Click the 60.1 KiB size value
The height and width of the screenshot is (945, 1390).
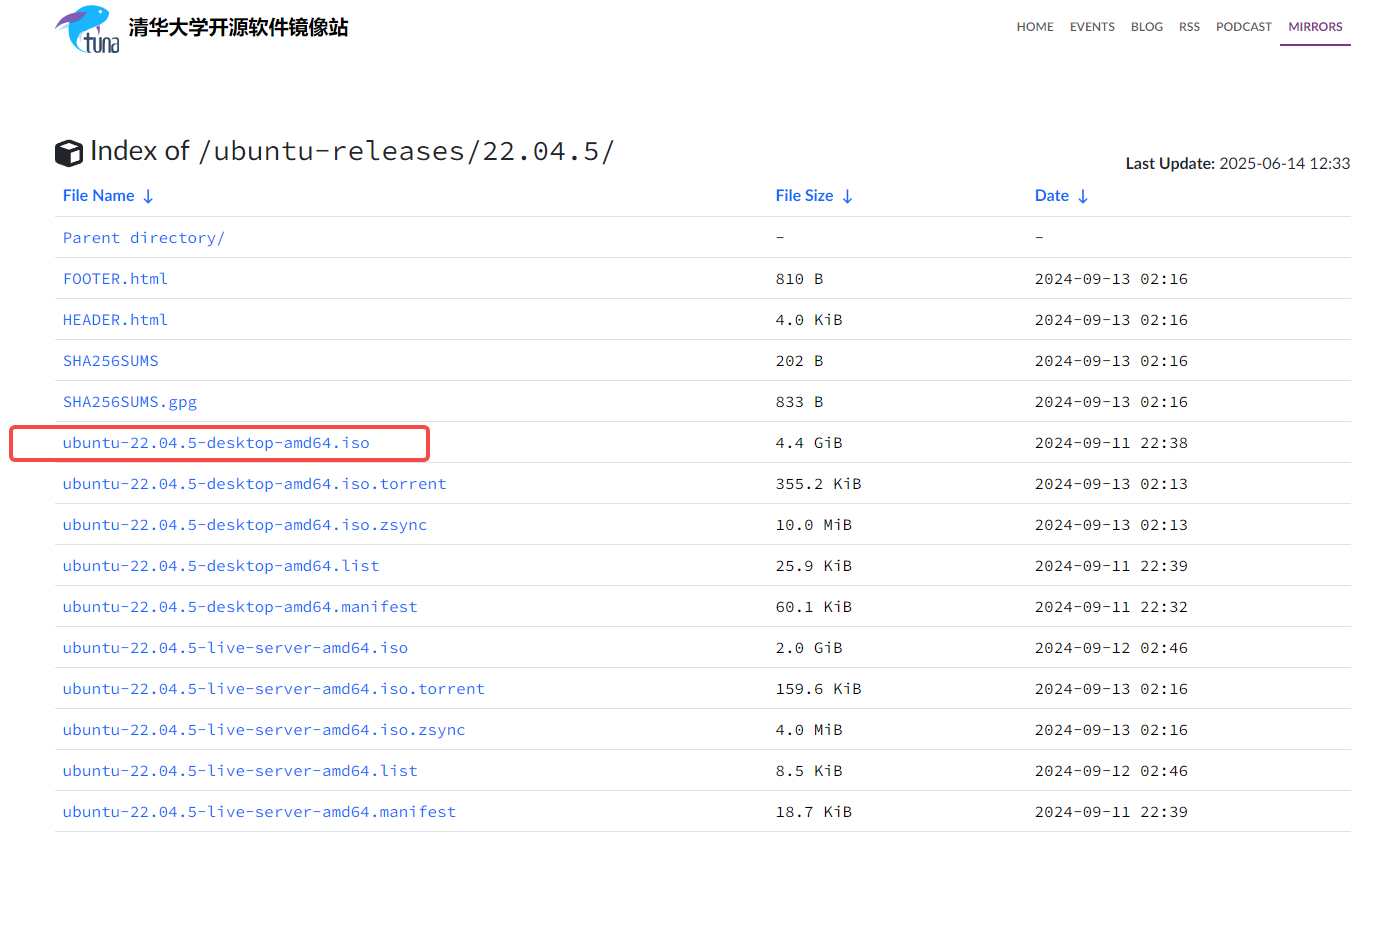click(814, 607)
